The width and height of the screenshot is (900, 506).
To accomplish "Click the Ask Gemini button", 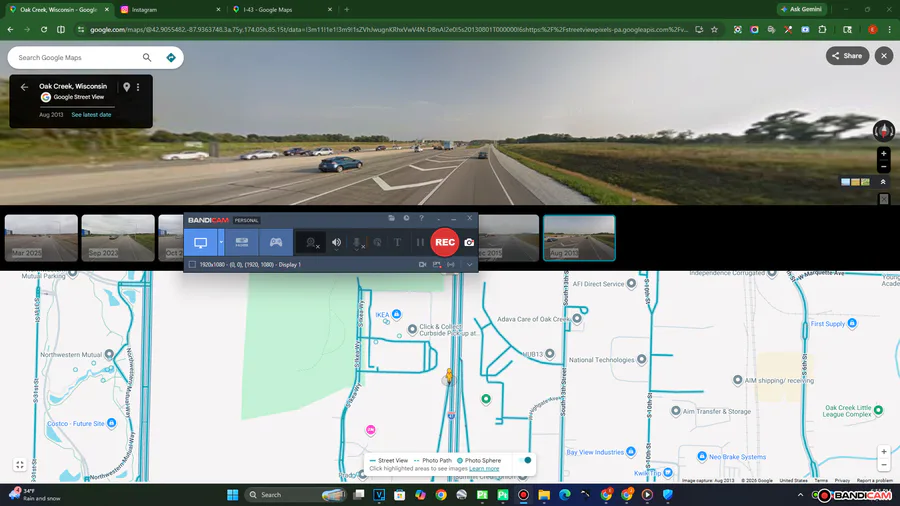I will coord(801,9).
